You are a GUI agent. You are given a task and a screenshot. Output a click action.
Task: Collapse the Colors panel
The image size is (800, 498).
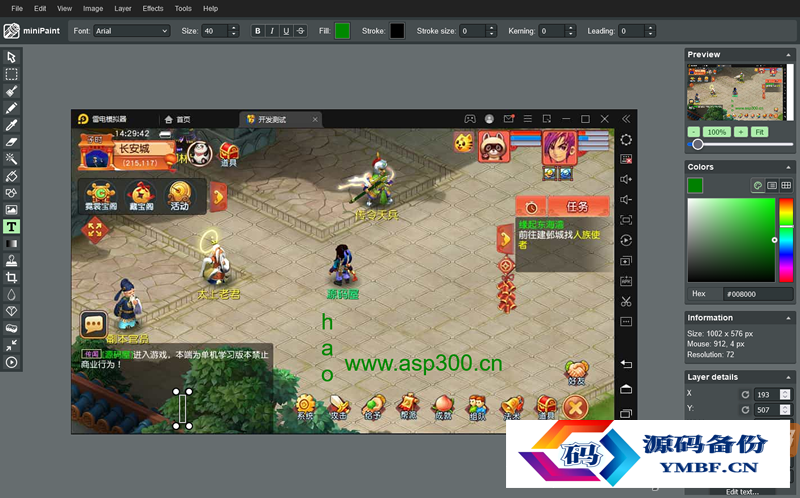tap(788, 167)
